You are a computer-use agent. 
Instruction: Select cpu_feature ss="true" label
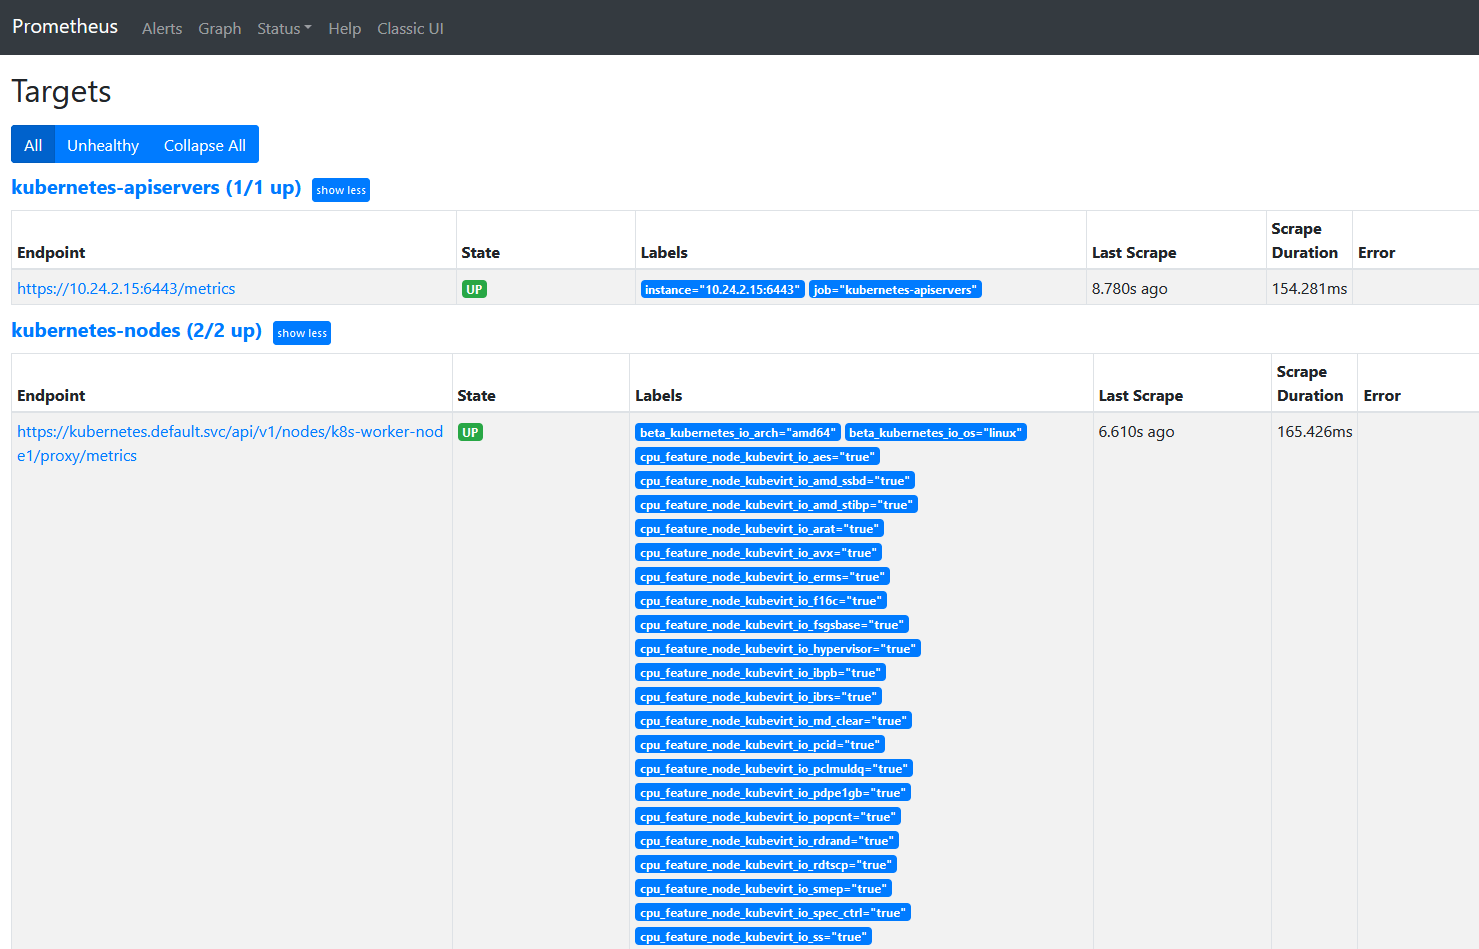754,936
